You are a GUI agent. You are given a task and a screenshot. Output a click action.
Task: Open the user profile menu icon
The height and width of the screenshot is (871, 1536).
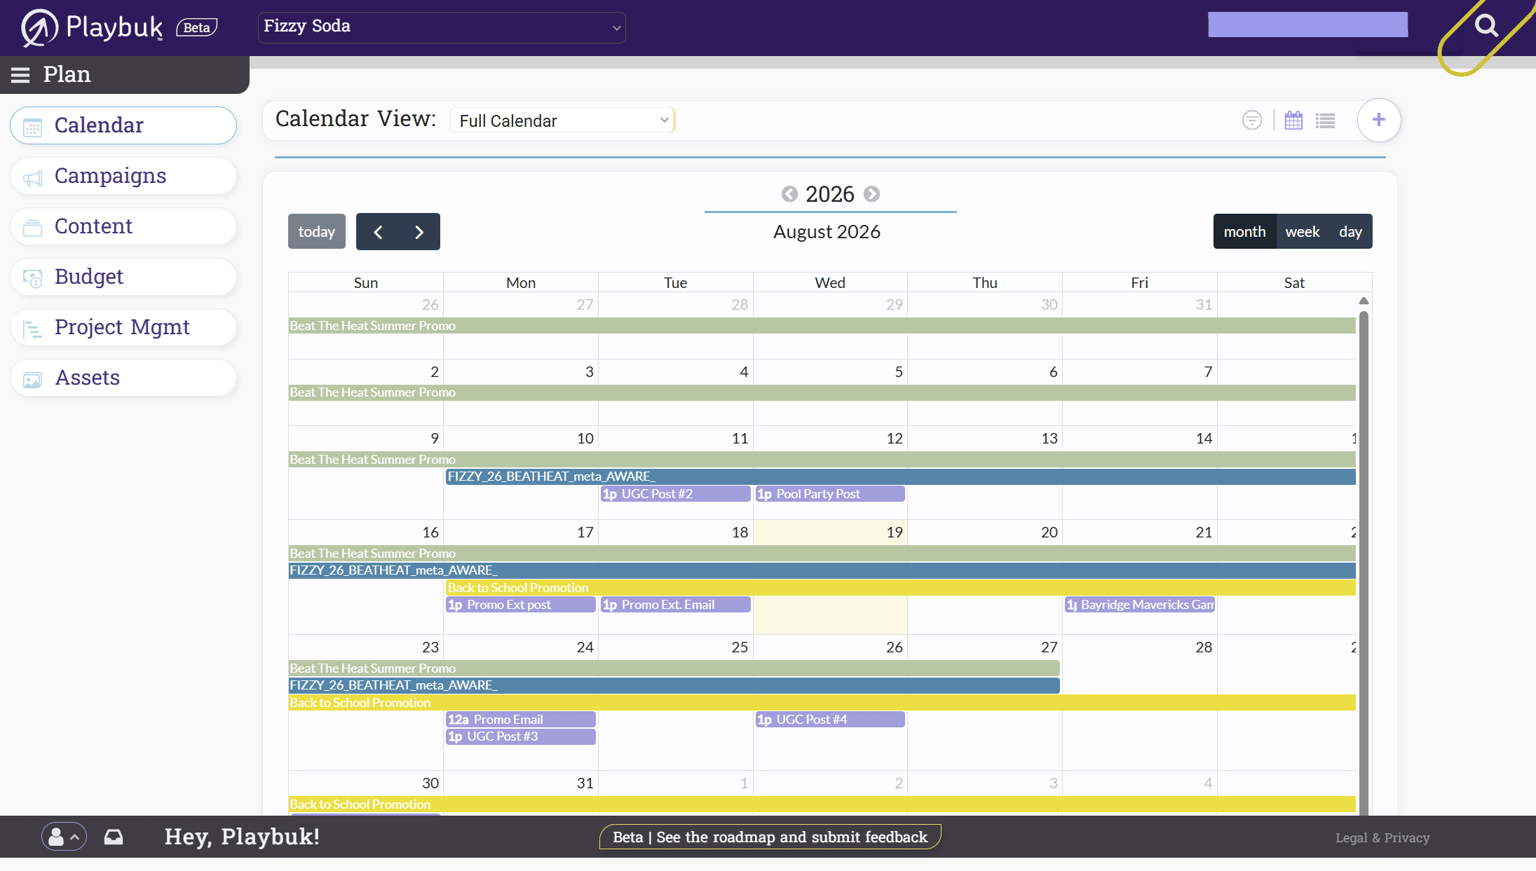63,837
